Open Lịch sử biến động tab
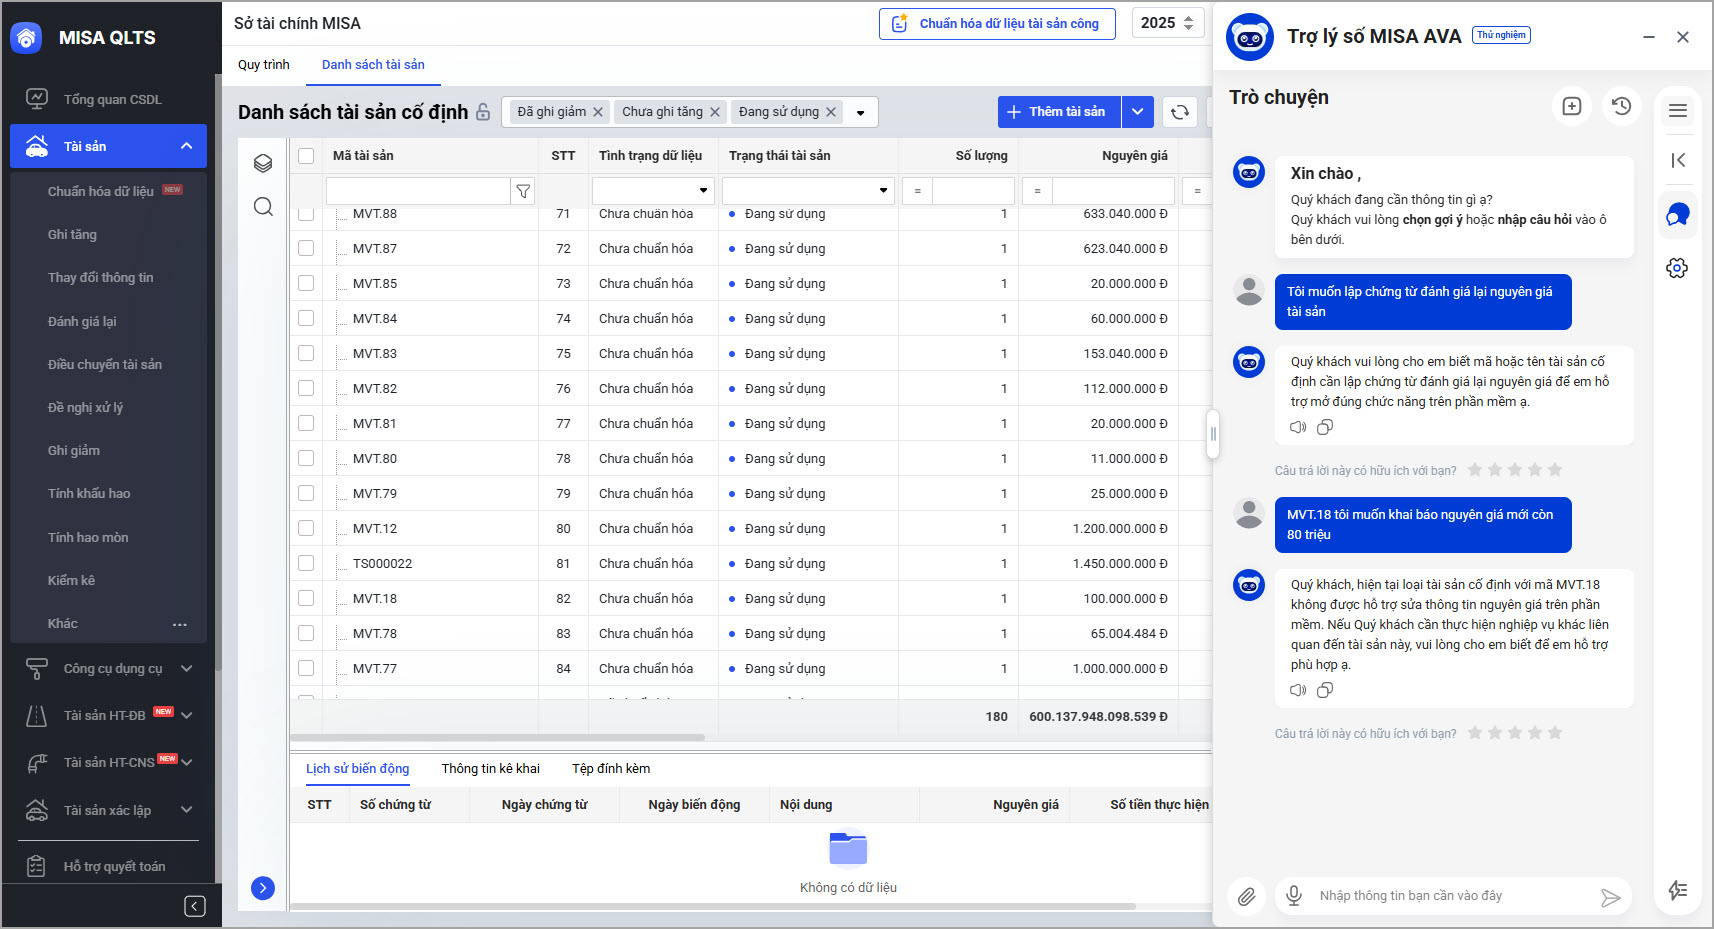The height and width of the screenshot is (929, 1714). (x=358, y=769)
